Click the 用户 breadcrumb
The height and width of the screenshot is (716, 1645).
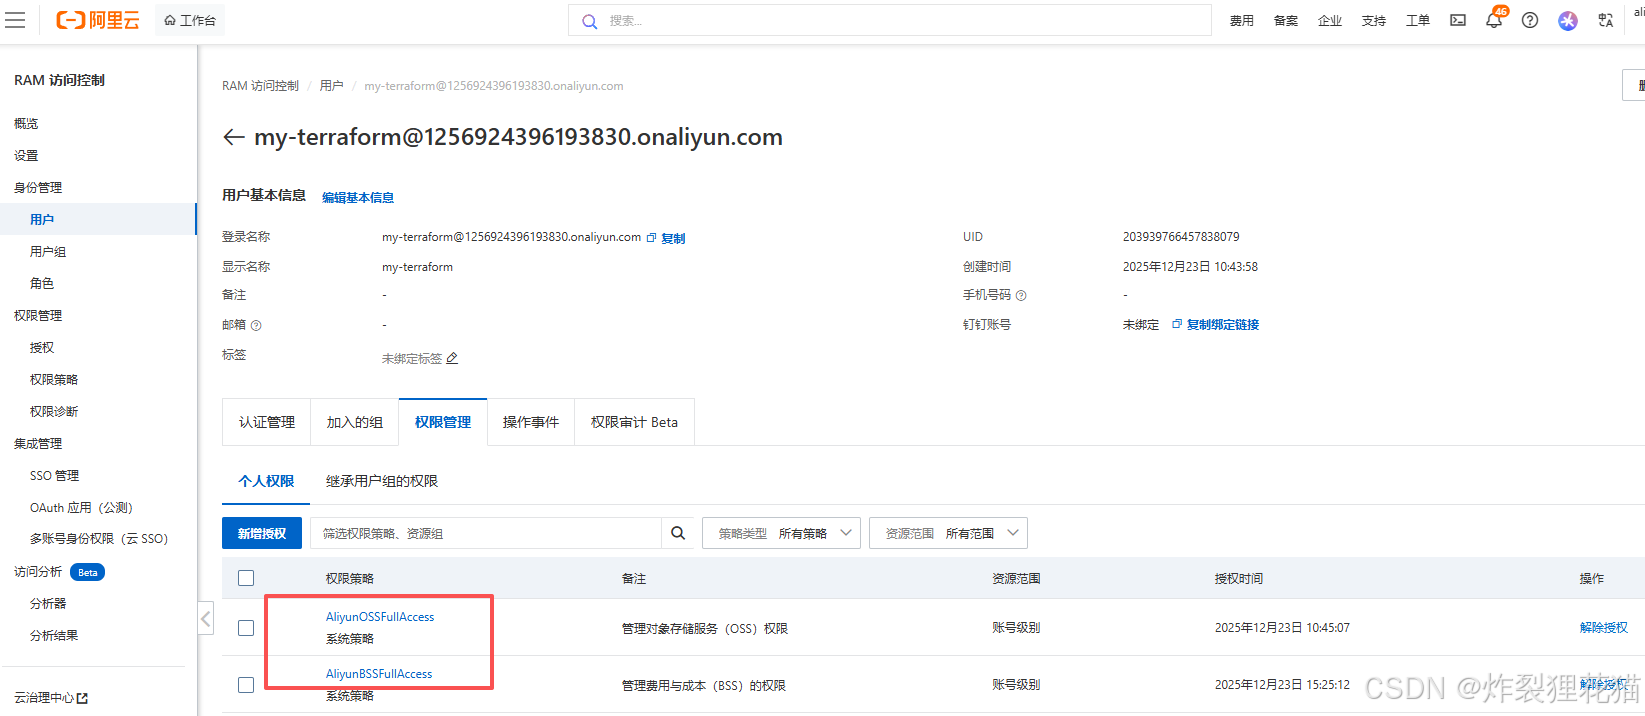[331, 86]
